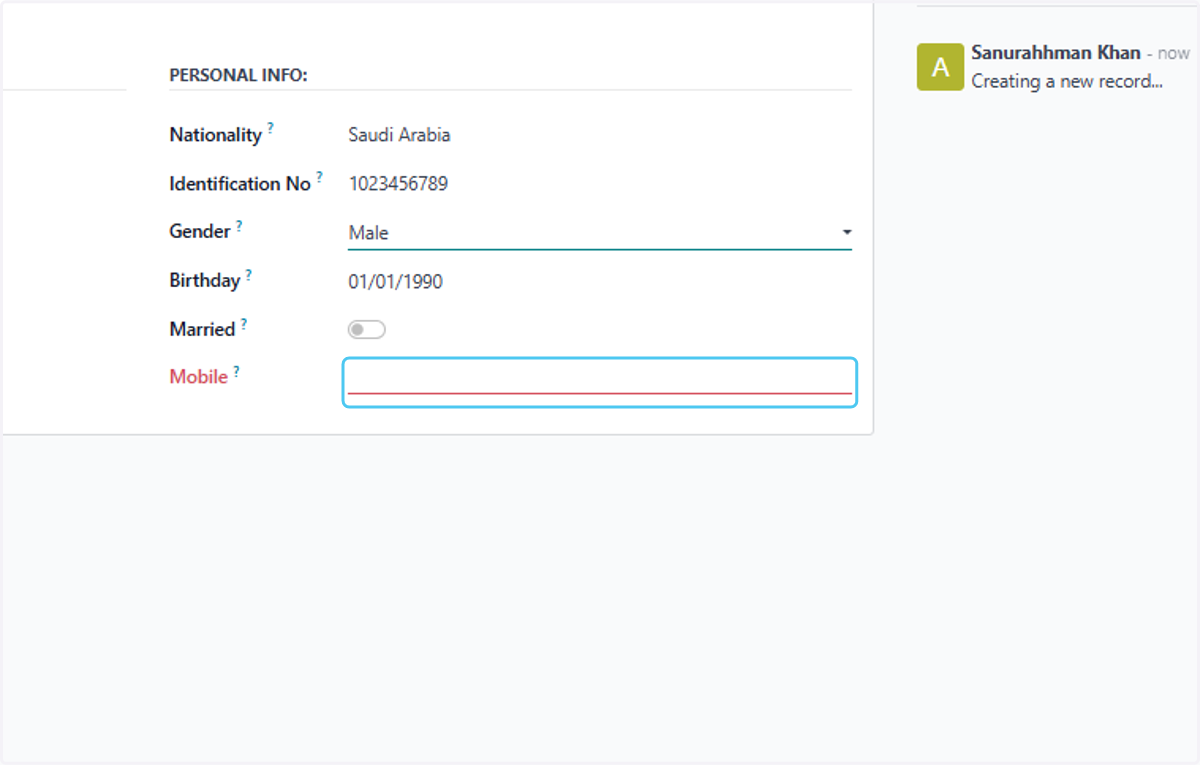Image resolution: width=1200 pixels, height=765 pixels.
Task: Click the message text "Creating a new record..."
Action: coord(1067,81)
